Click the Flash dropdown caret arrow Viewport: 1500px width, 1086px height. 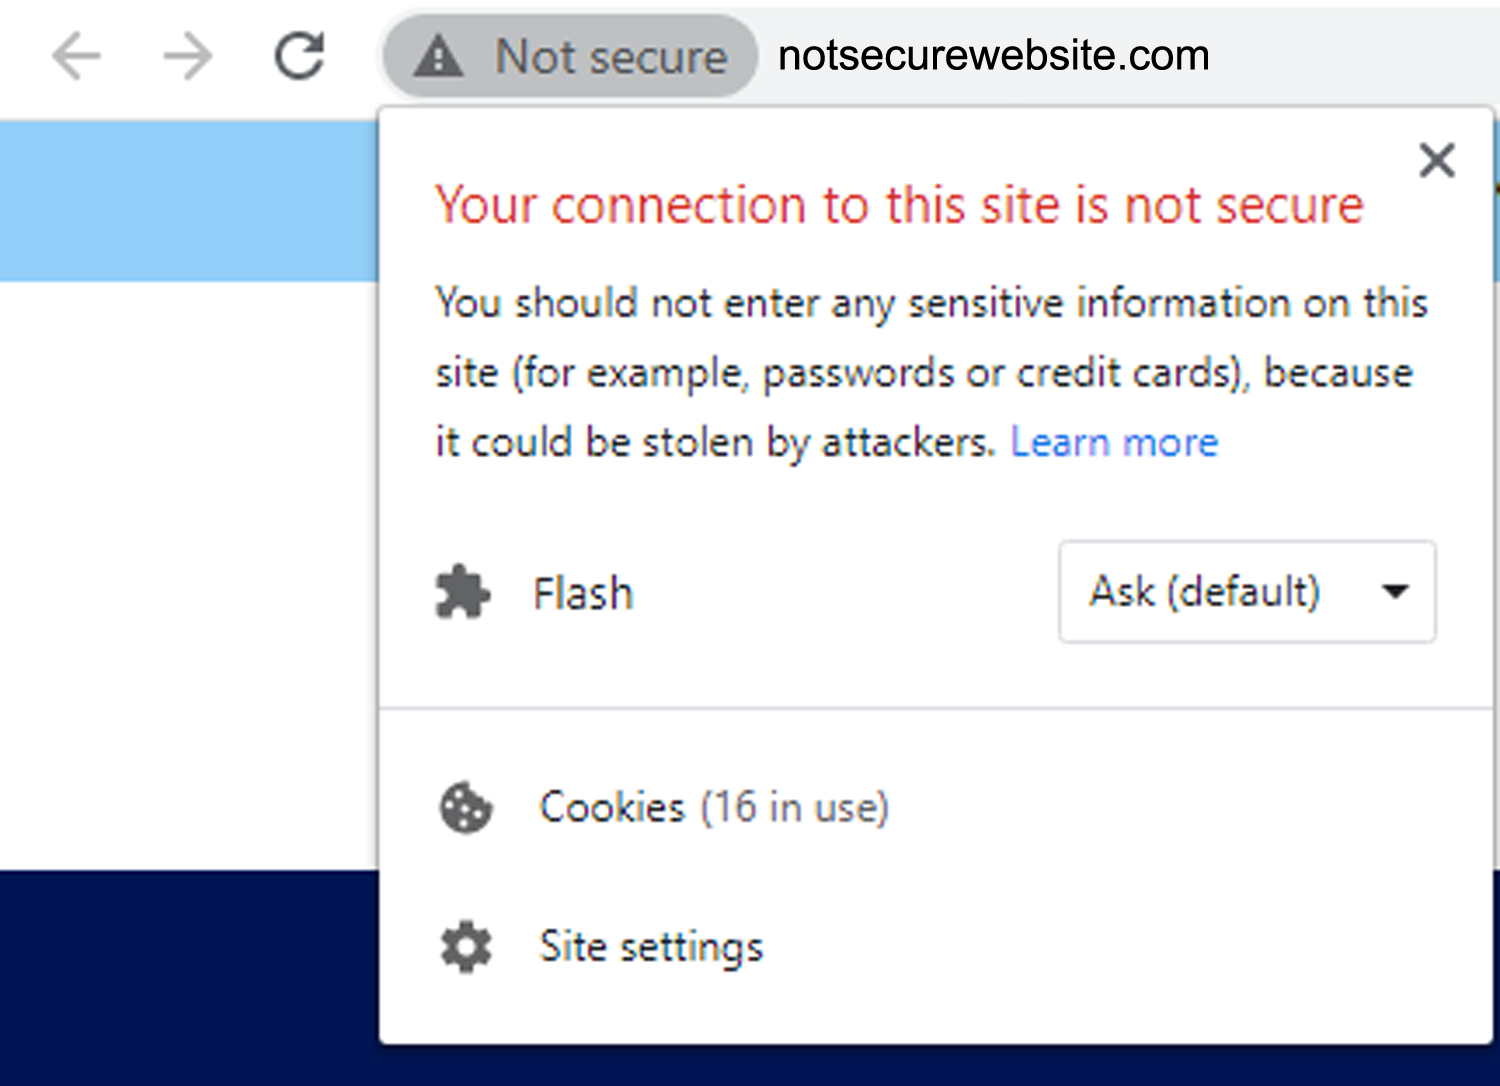tap(1395, 591)
